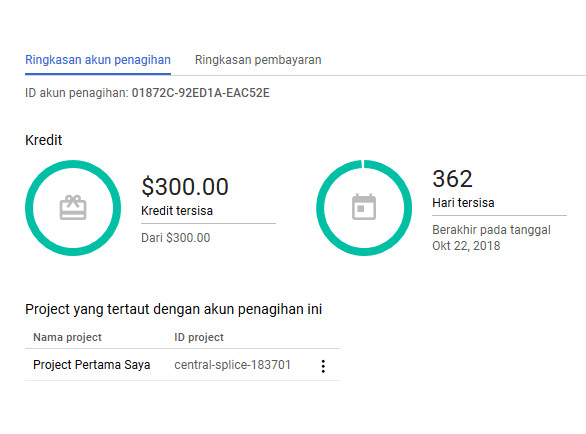Click the ID project column header

(199, 337)
